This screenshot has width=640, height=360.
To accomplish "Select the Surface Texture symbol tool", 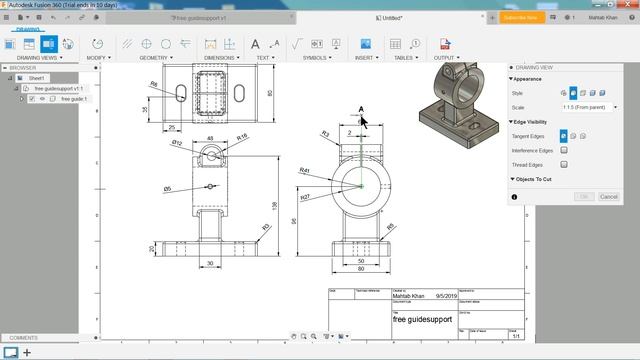I will click(x=297, y=44).
